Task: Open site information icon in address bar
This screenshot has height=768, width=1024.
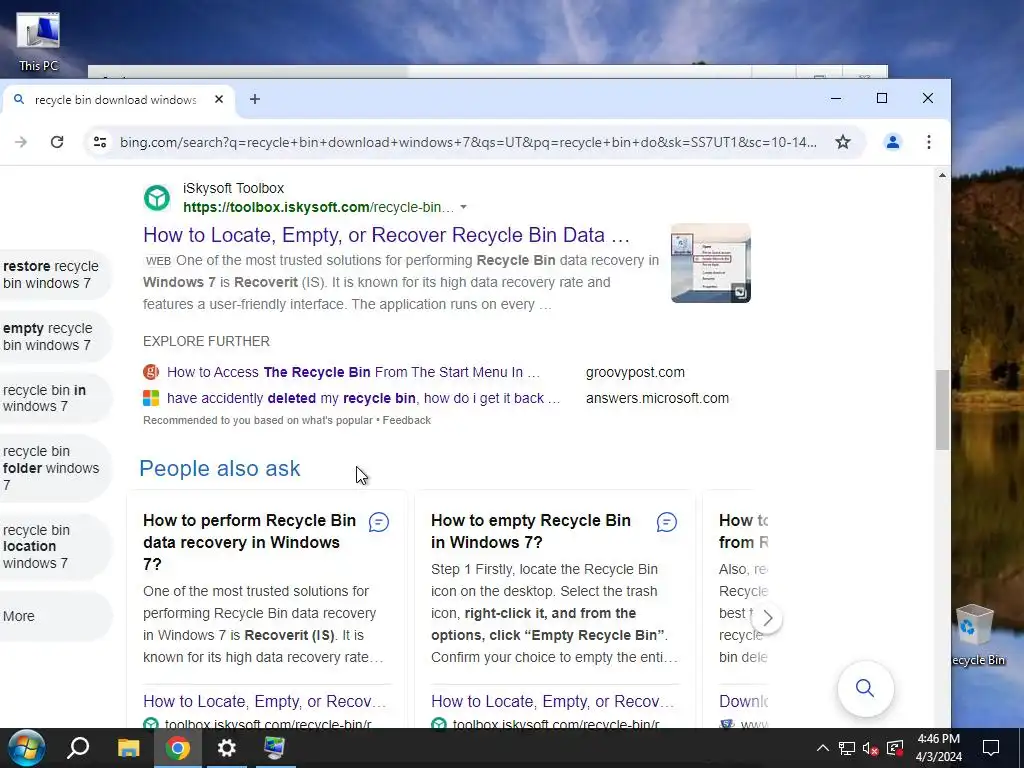Action: 100,142
